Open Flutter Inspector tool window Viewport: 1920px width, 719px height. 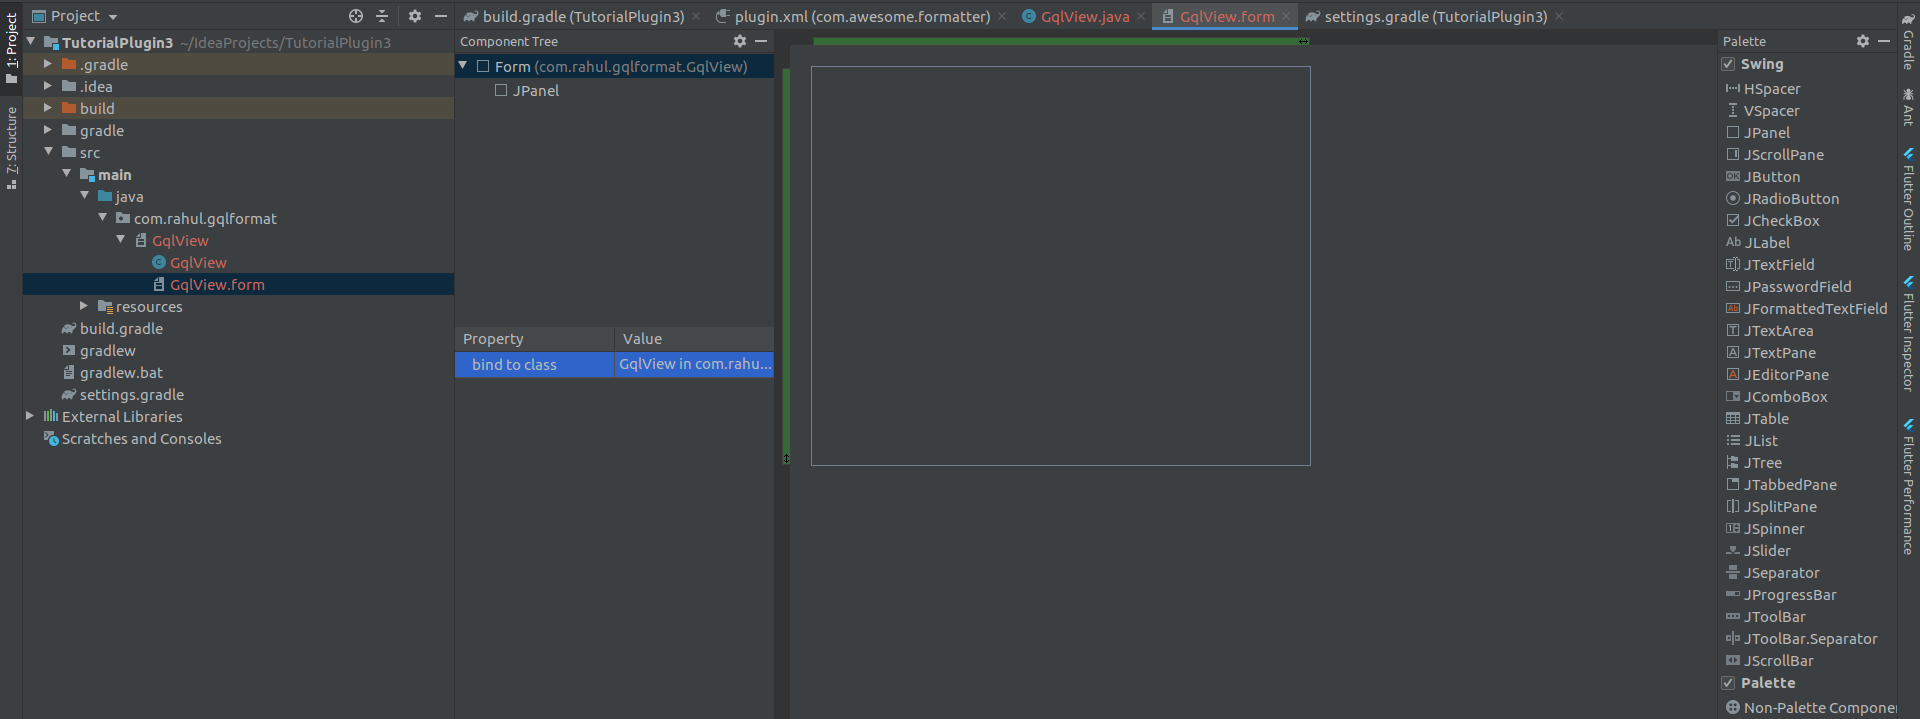pos(1908,333)
